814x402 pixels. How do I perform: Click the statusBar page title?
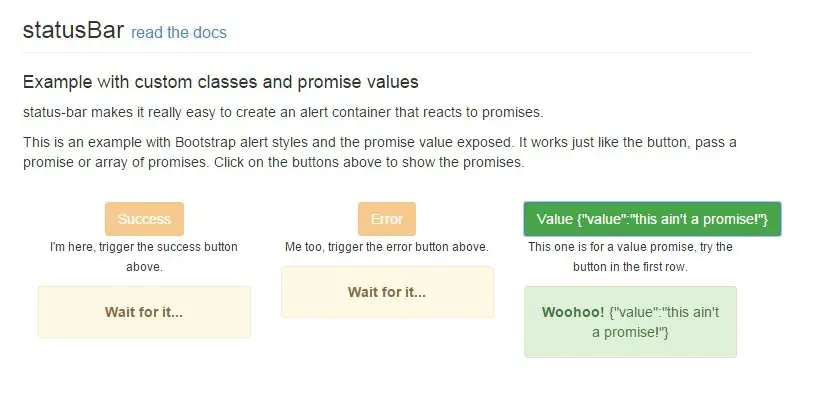click(x=73, y=30)
